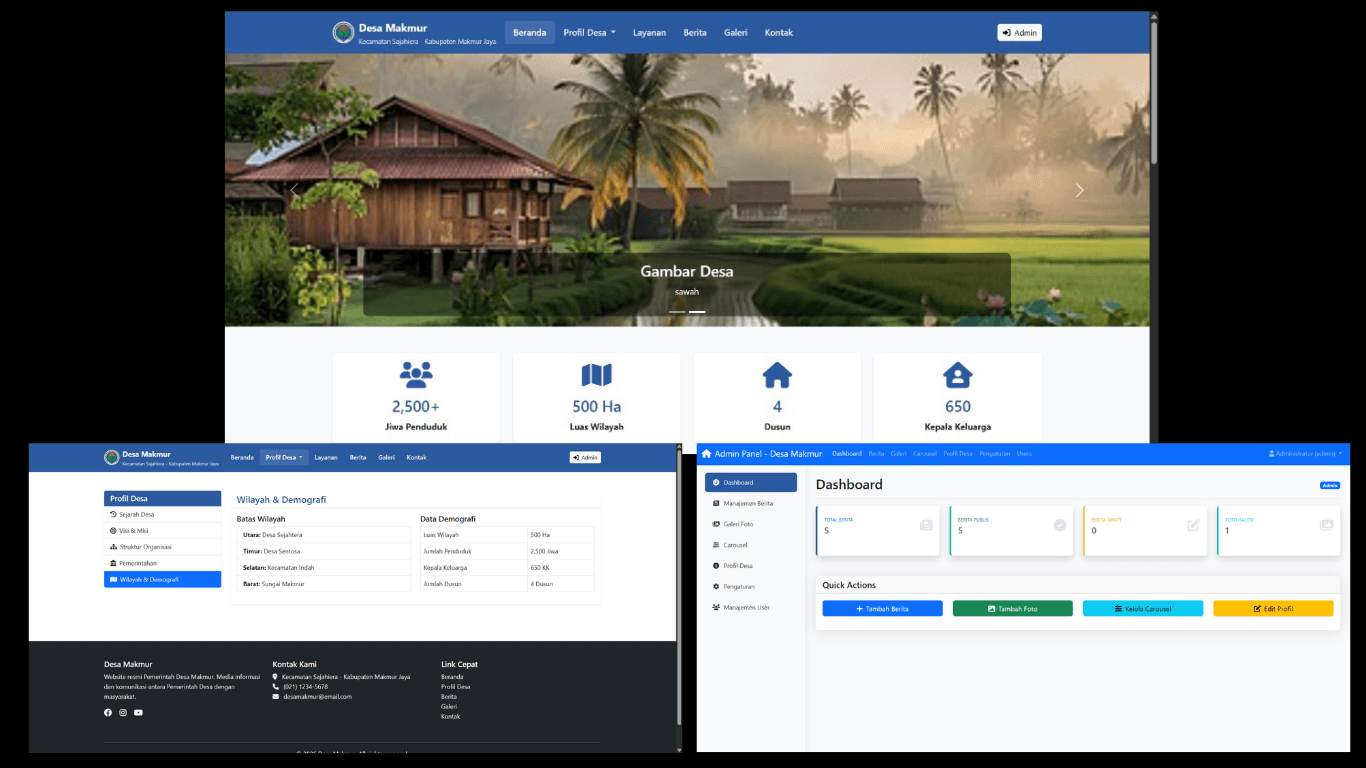The width and height of the screenshot is (1366, 768).
Task: Click the '2,500 Jiwa' cell in Data Demografi
Action: [x=560, y=551]
